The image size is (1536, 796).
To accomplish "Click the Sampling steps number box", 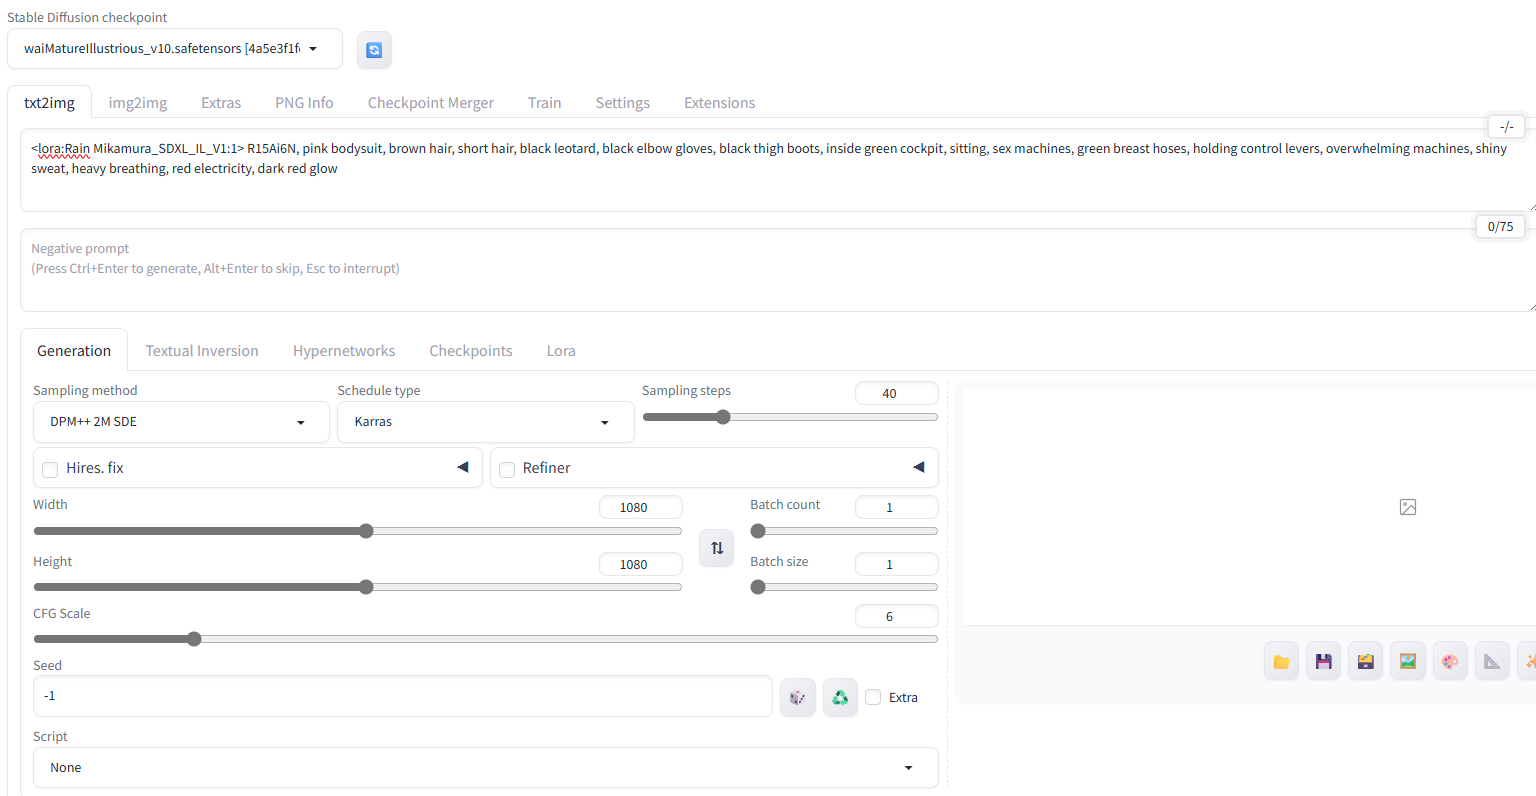I will tap(897, 393).
